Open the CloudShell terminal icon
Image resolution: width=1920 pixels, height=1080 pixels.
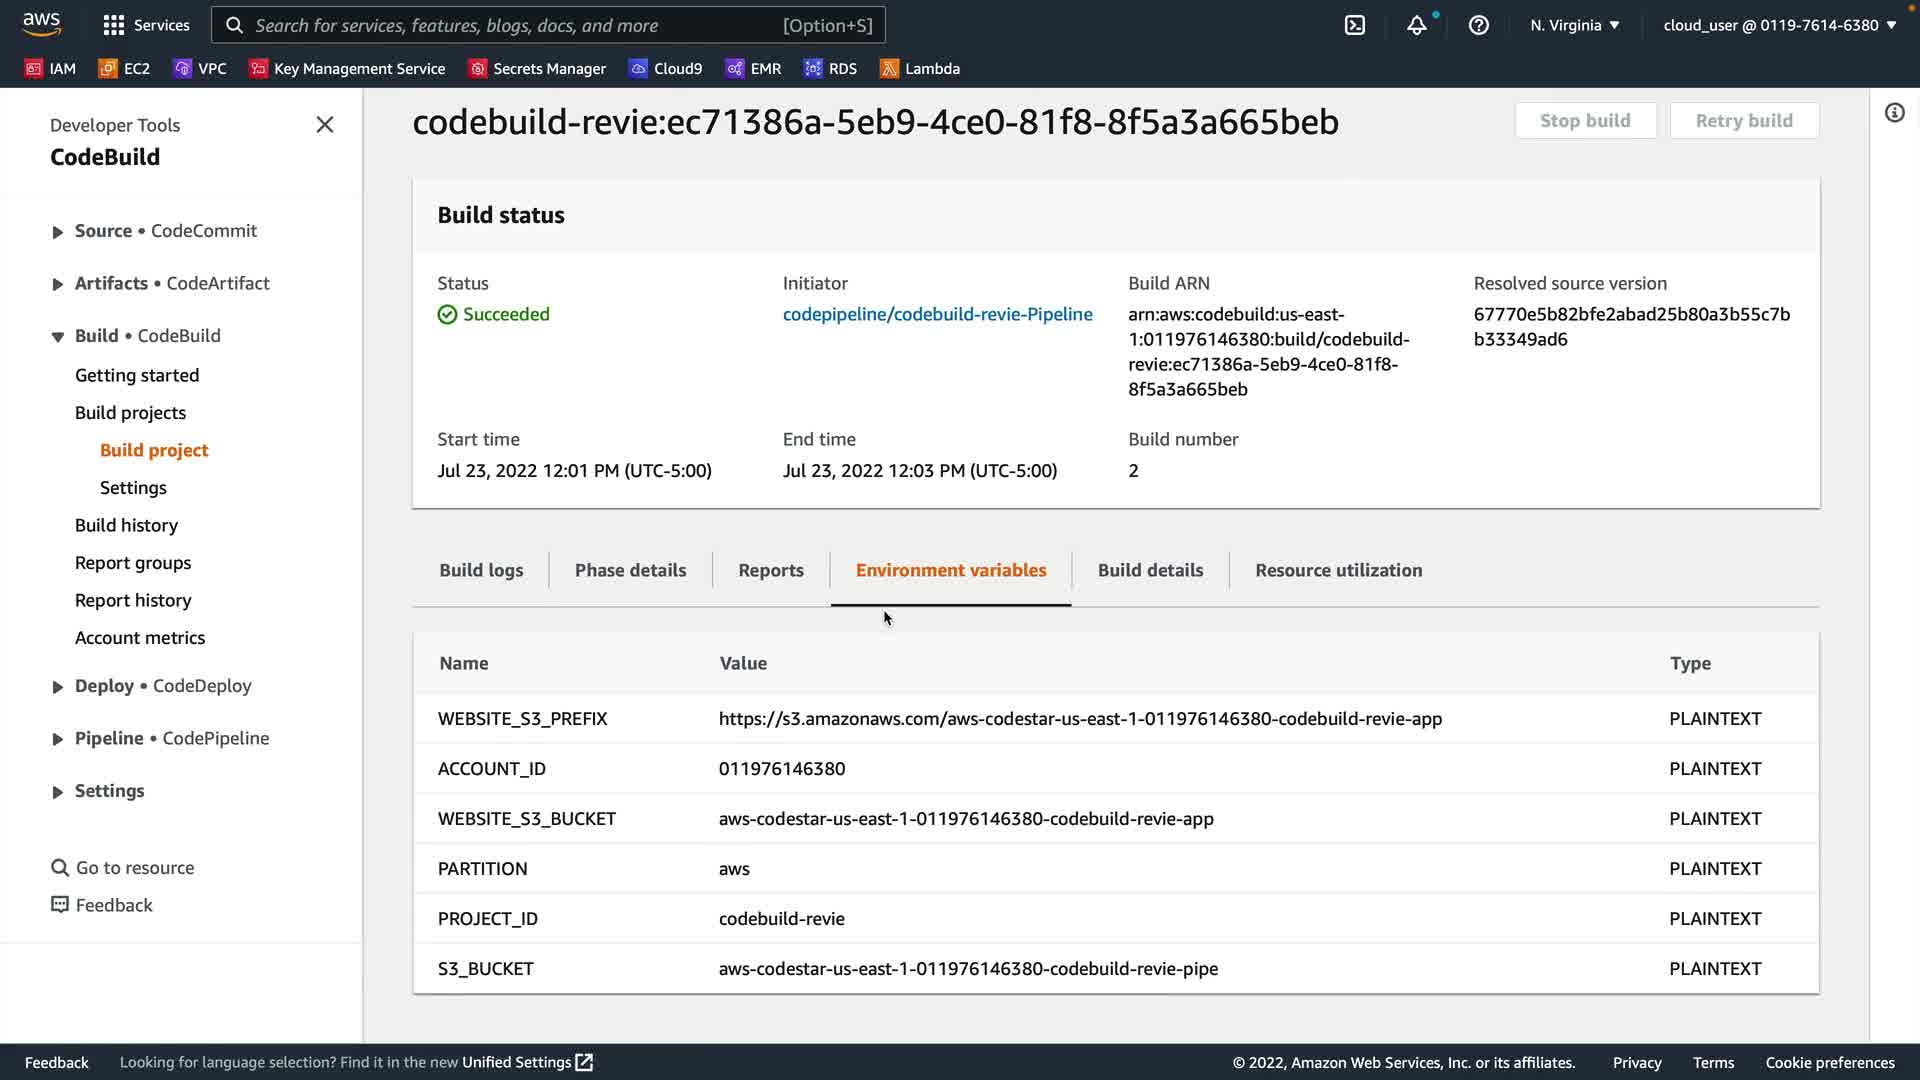pyautogui.click(x=1355, y=25)
